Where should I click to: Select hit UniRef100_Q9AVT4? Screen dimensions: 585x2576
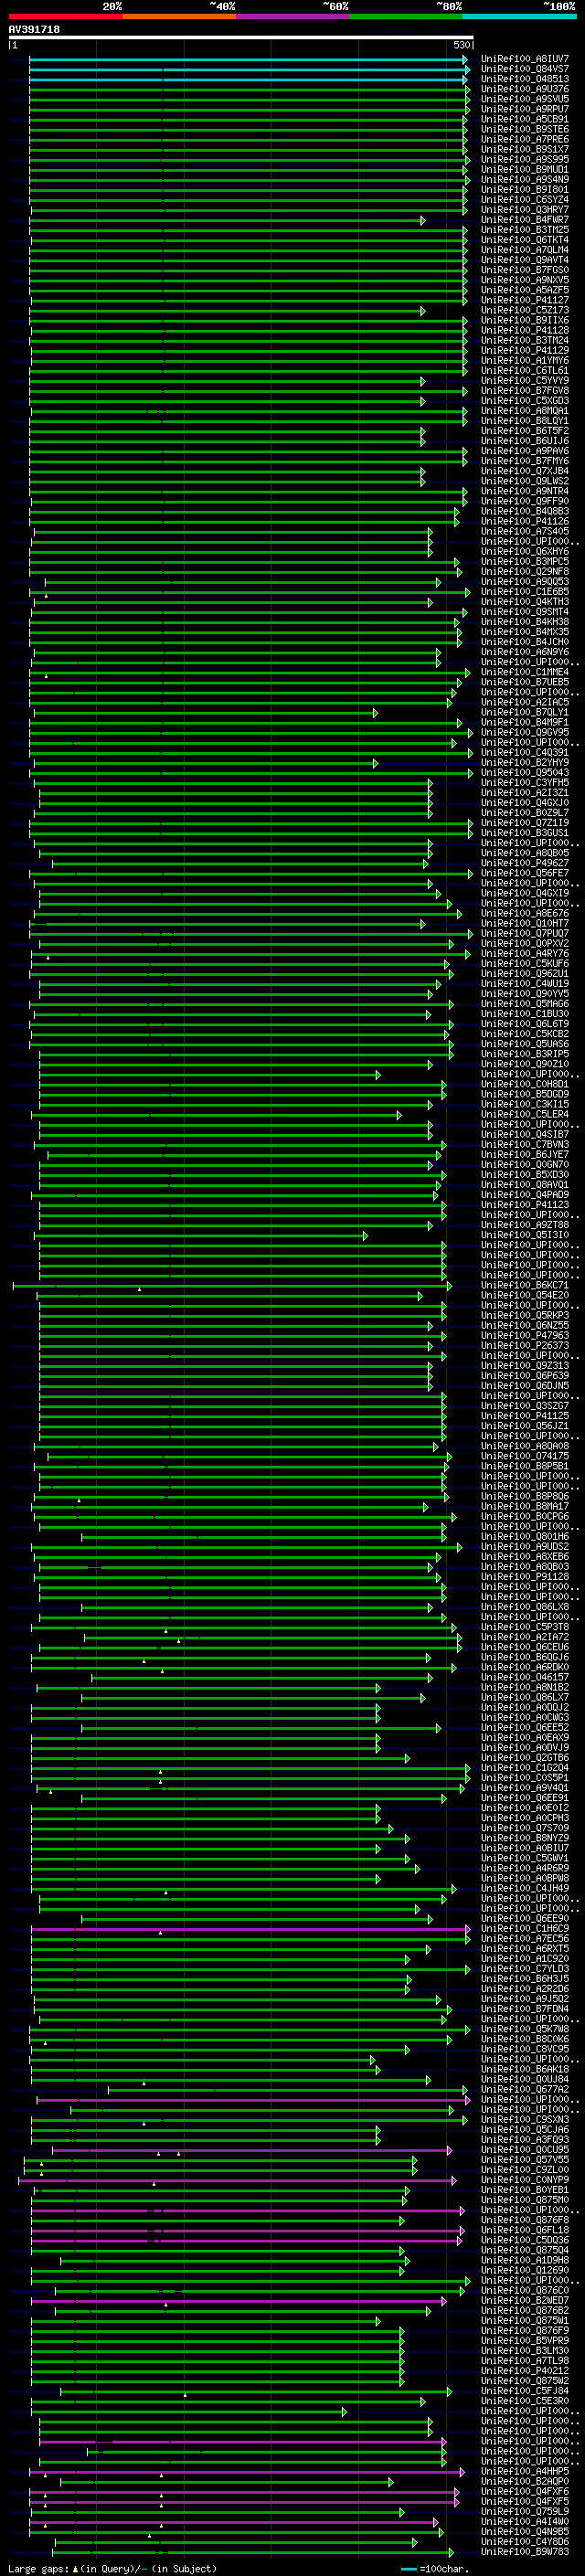524,260
